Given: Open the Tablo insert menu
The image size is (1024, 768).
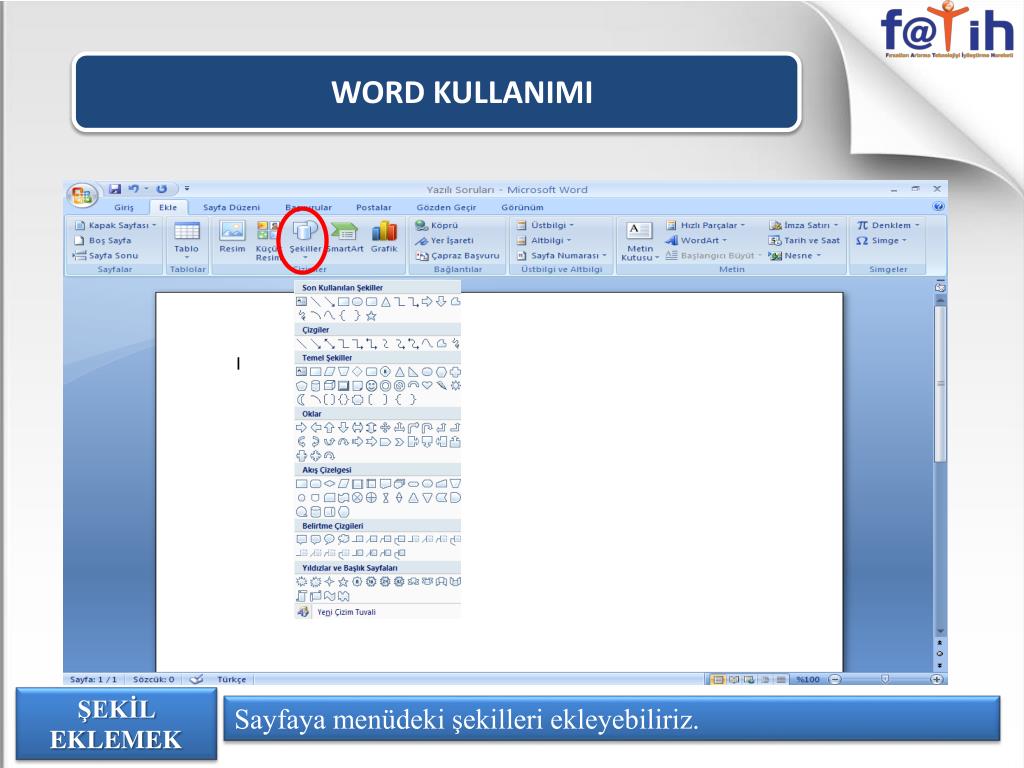Looking at the screenshot, I should tap(186, 239).
